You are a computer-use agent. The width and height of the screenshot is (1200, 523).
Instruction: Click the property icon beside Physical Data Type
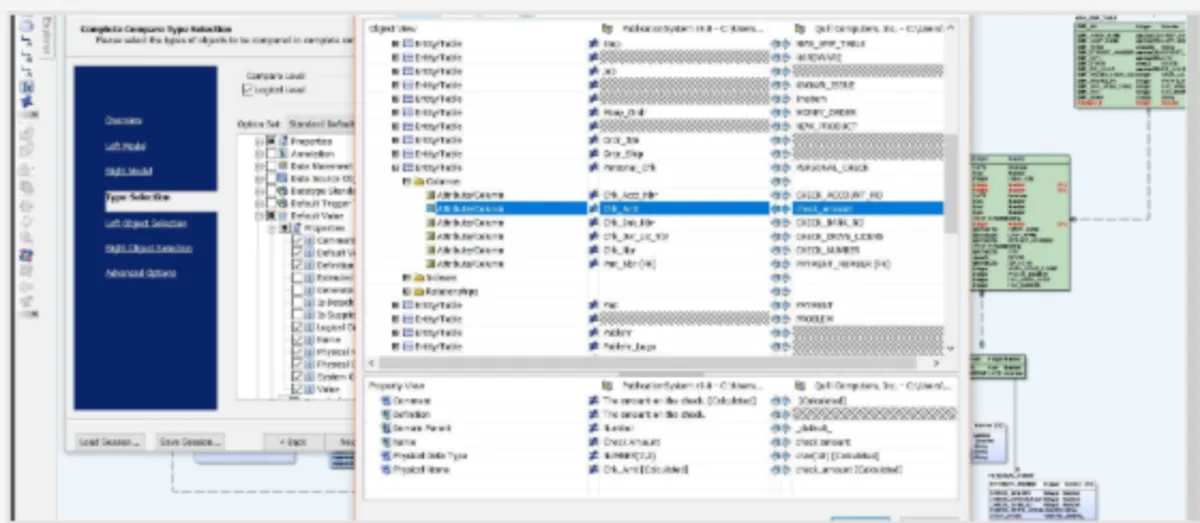(385, 455)
